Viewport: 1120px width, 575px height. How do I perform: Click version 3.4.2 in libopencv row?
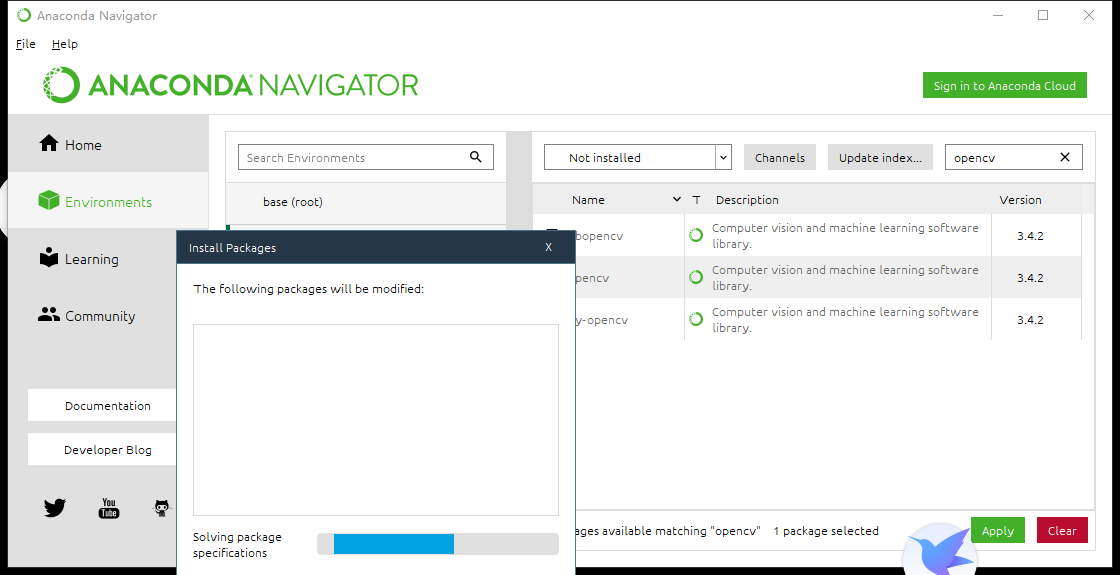pos(1030,235)
